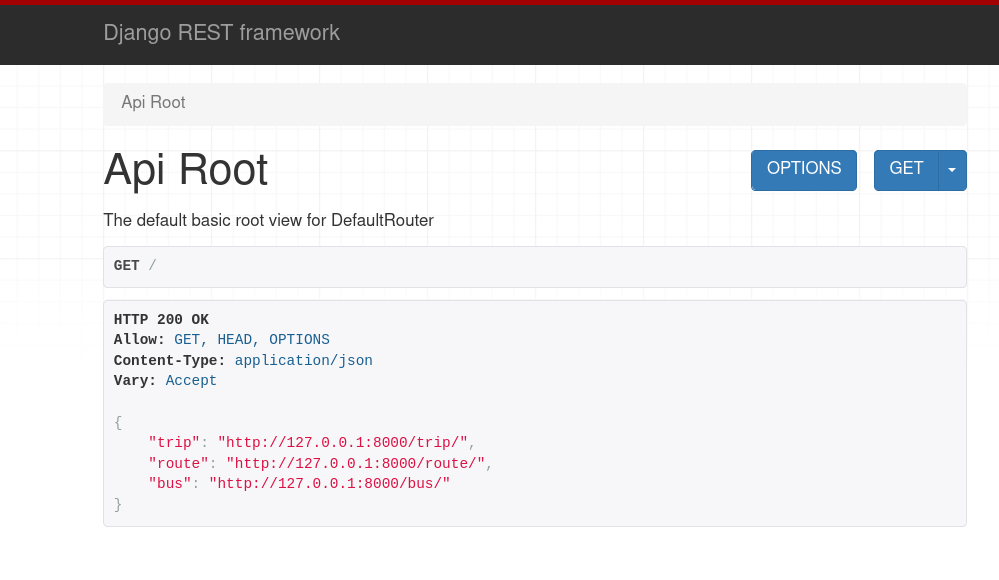The width and height of the screenshot is (999, 580).
Task: Follow the http://127.0.0.1:8000/route/ URL link
Action: point(355,464)
